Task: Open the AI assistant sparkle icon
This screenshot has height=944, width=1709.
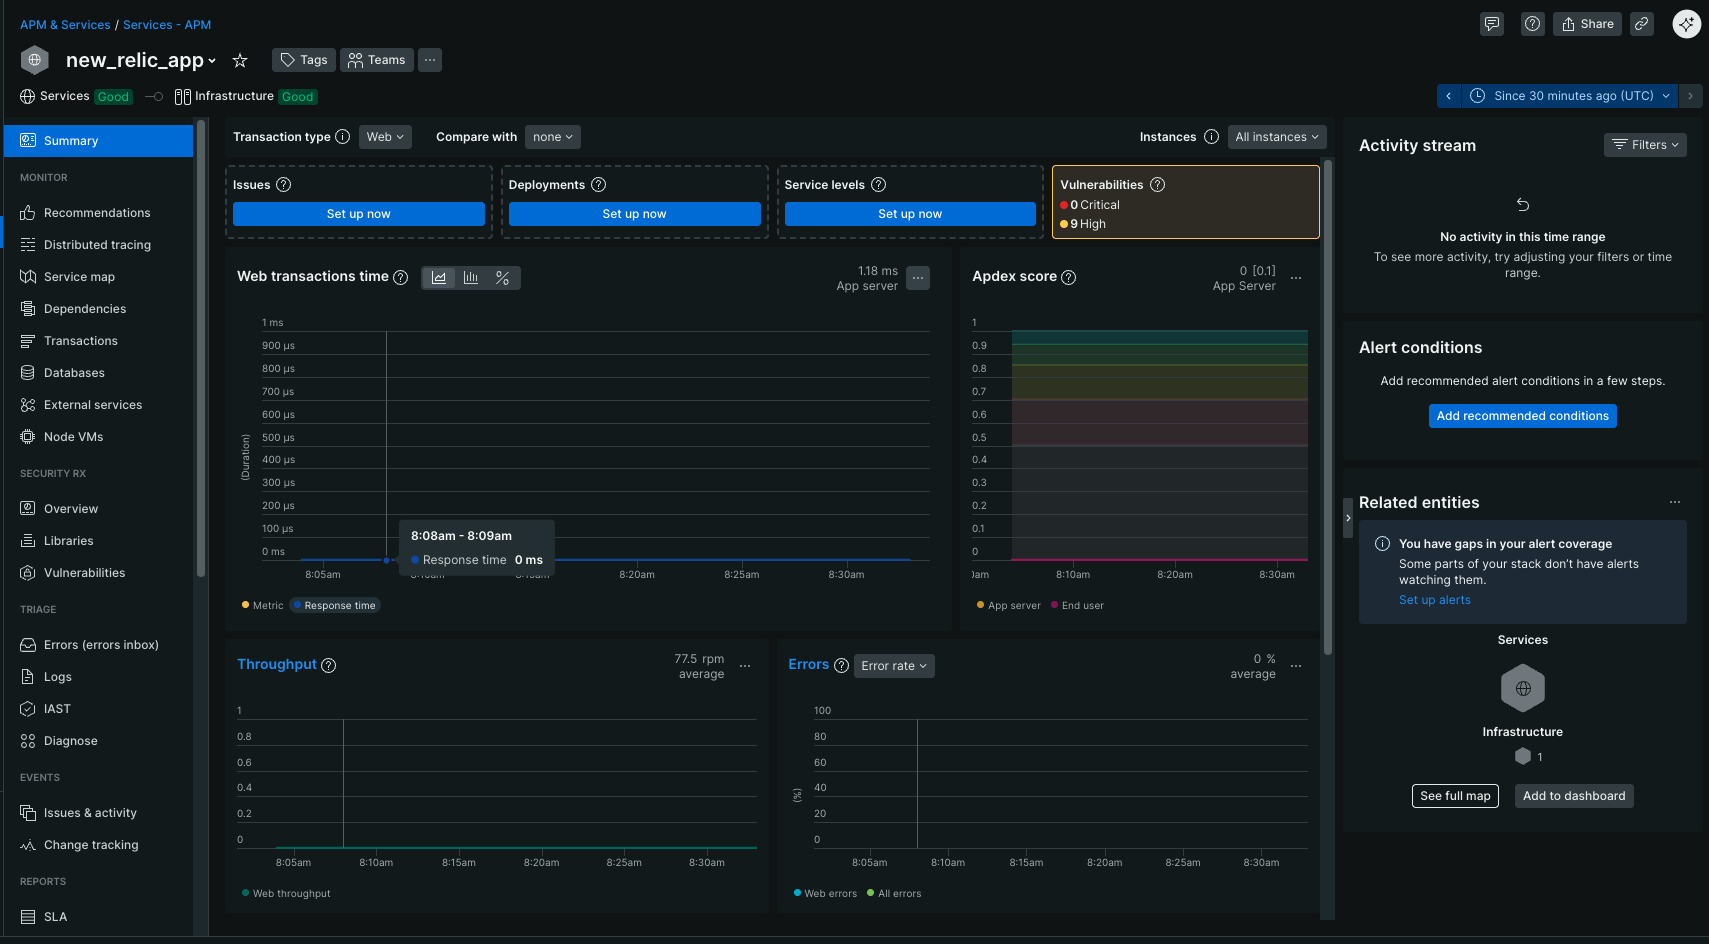Action: click(x=1686, y=24)
